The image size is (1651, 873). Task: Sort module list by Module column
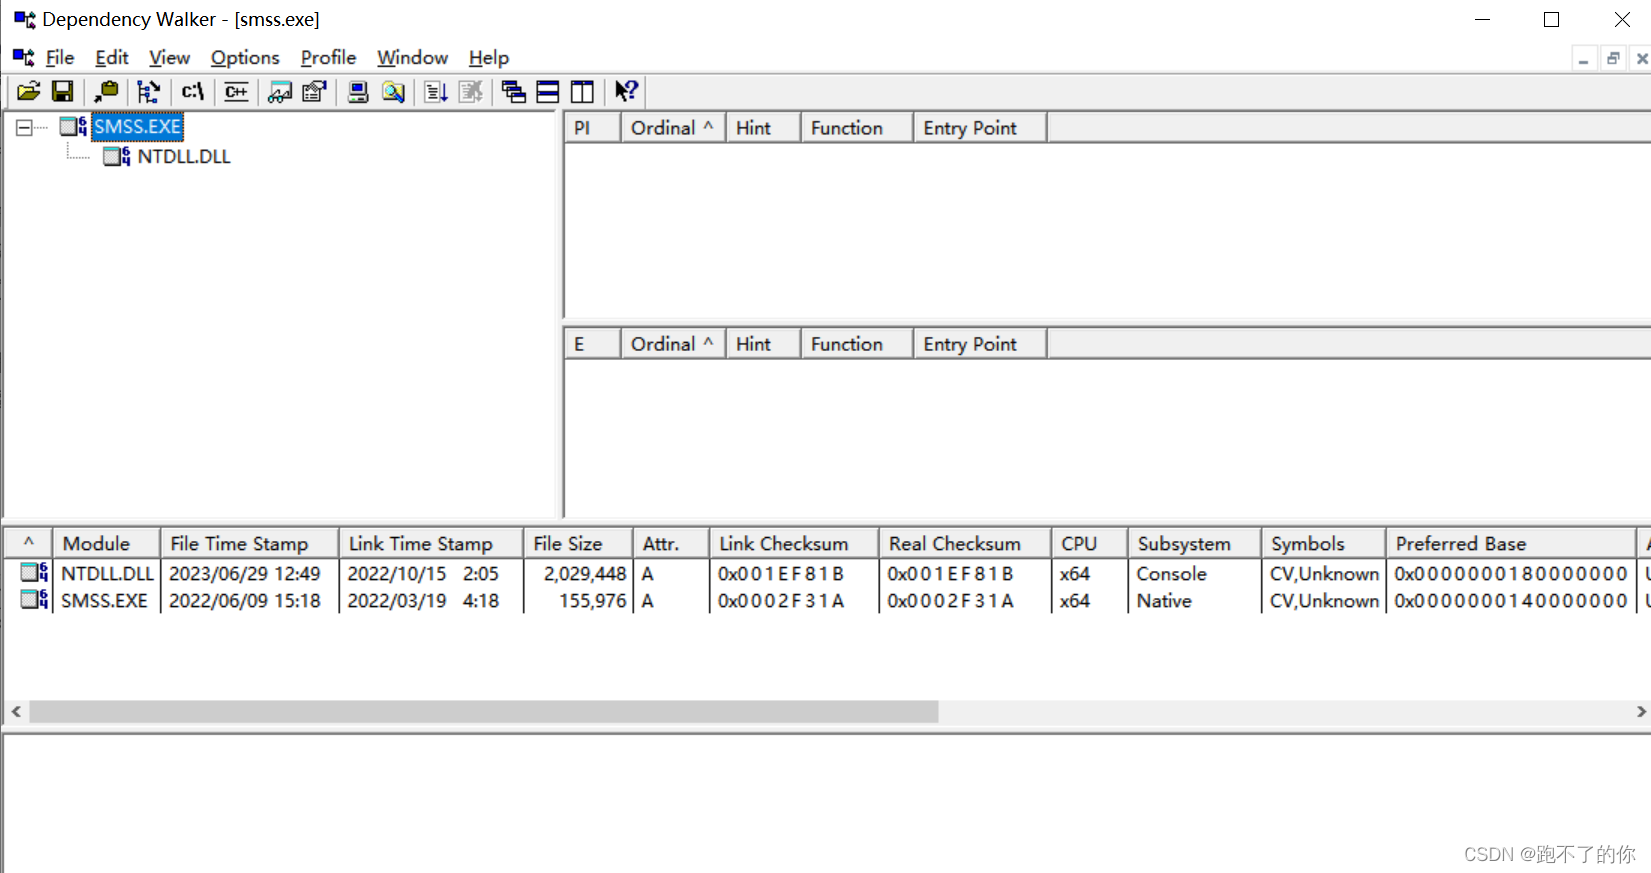(105, 543)
